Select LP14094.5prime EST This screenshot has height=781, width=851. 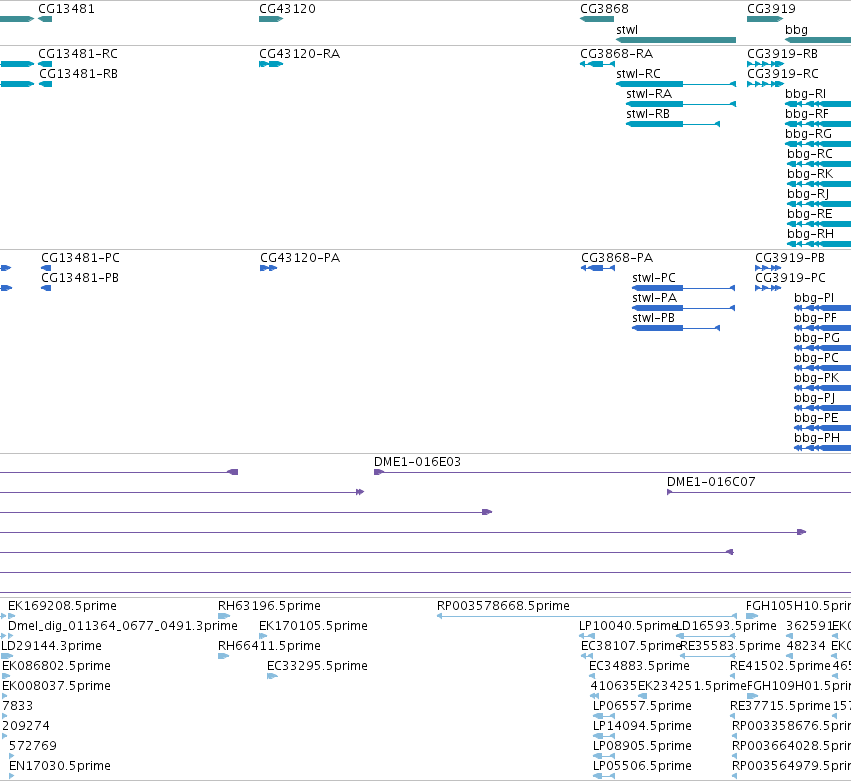[x=642, y=726]
